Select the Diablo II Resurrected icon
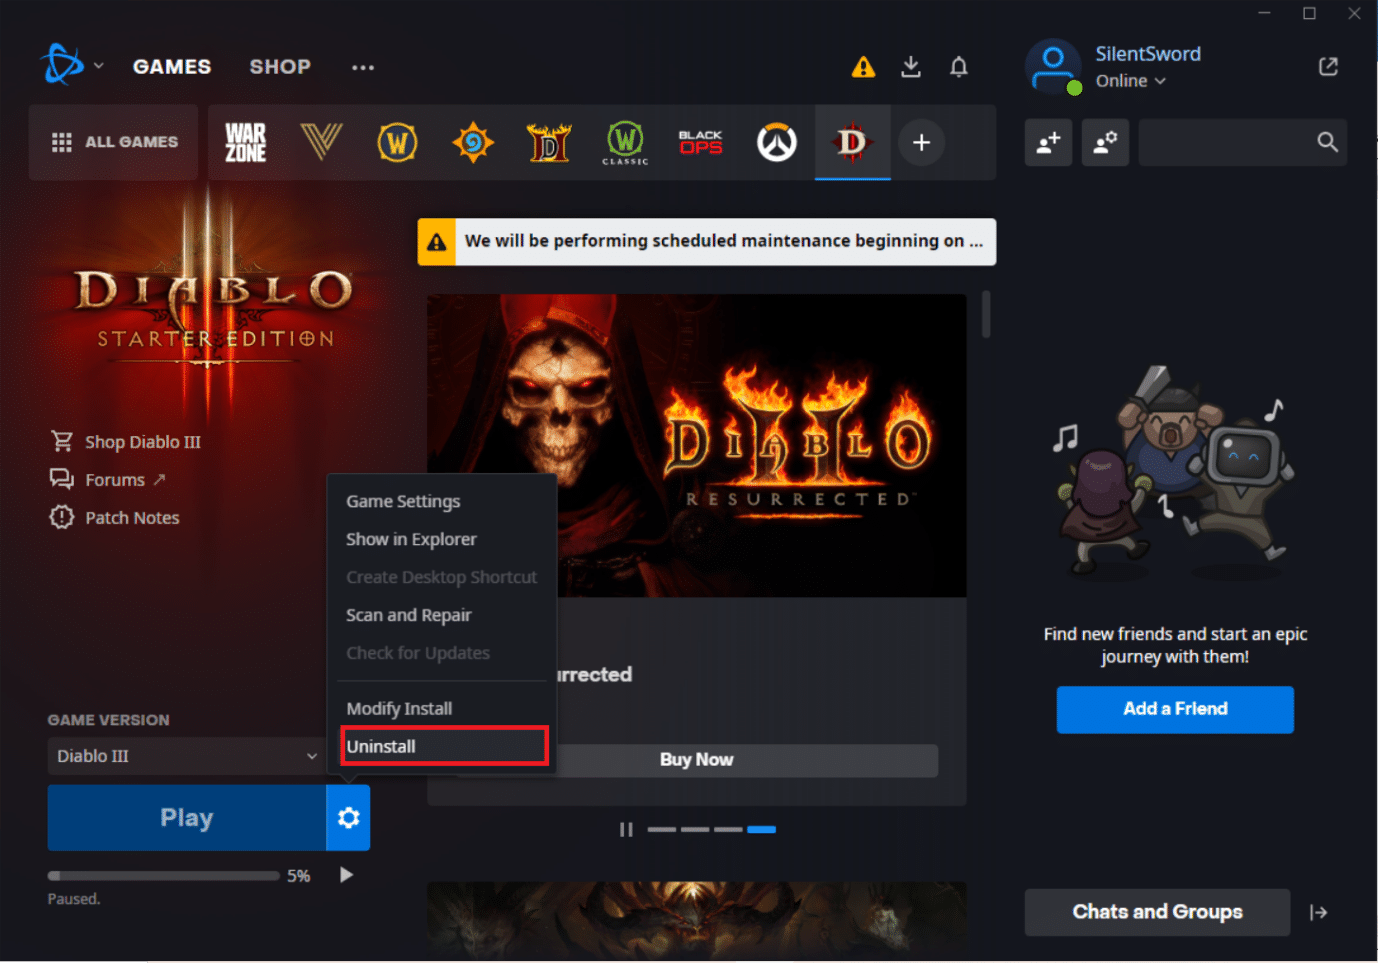 pos(549,142)
